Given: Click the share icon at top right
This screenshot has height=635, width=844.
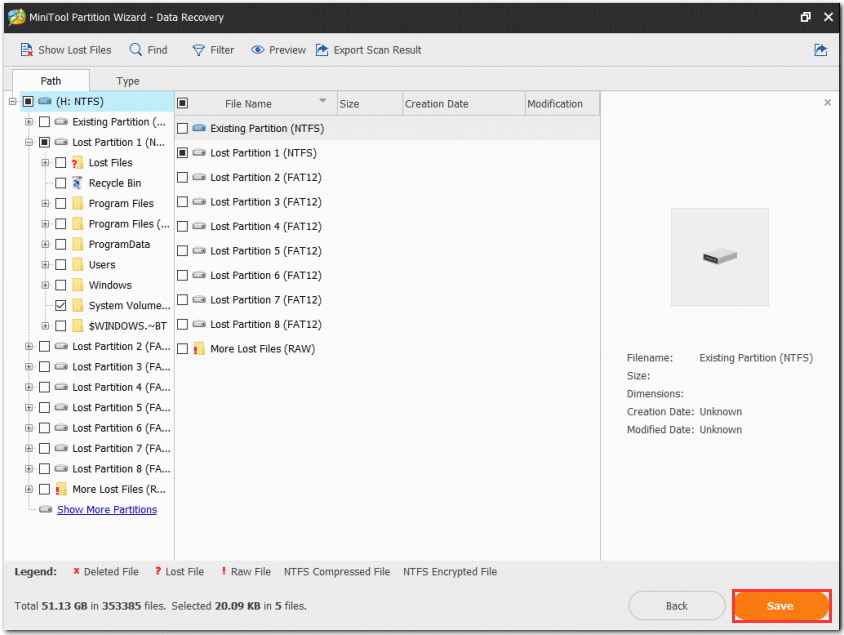Looking at the screenshot, I should pyautogui.click(x=821, y=49).
